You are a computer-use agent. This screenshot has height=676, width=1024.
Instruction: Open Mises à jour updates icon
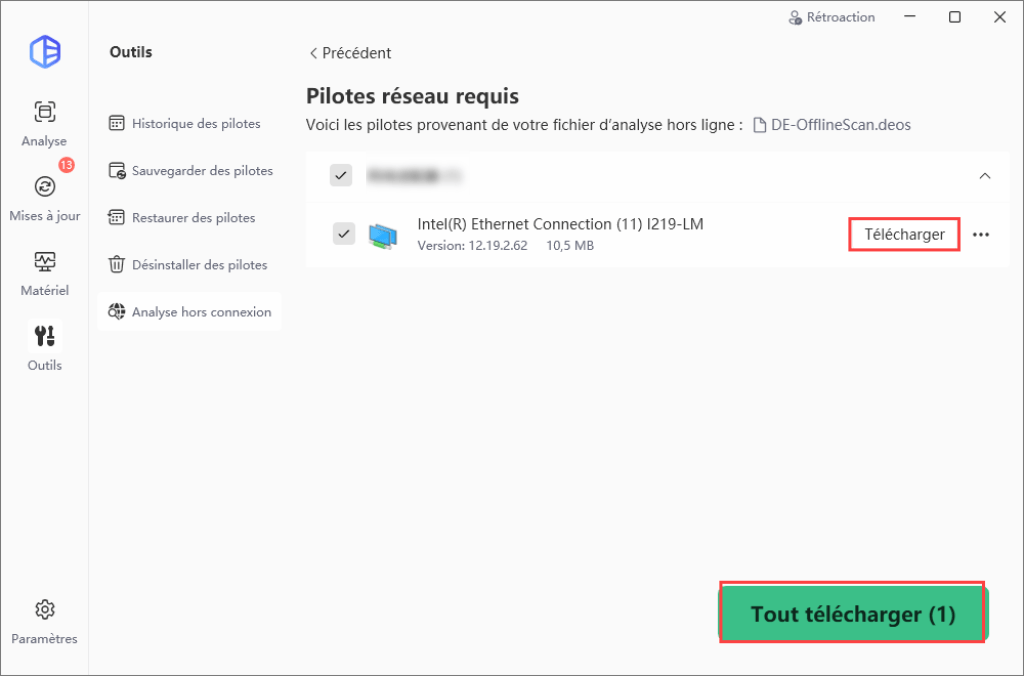click(44, 187)
